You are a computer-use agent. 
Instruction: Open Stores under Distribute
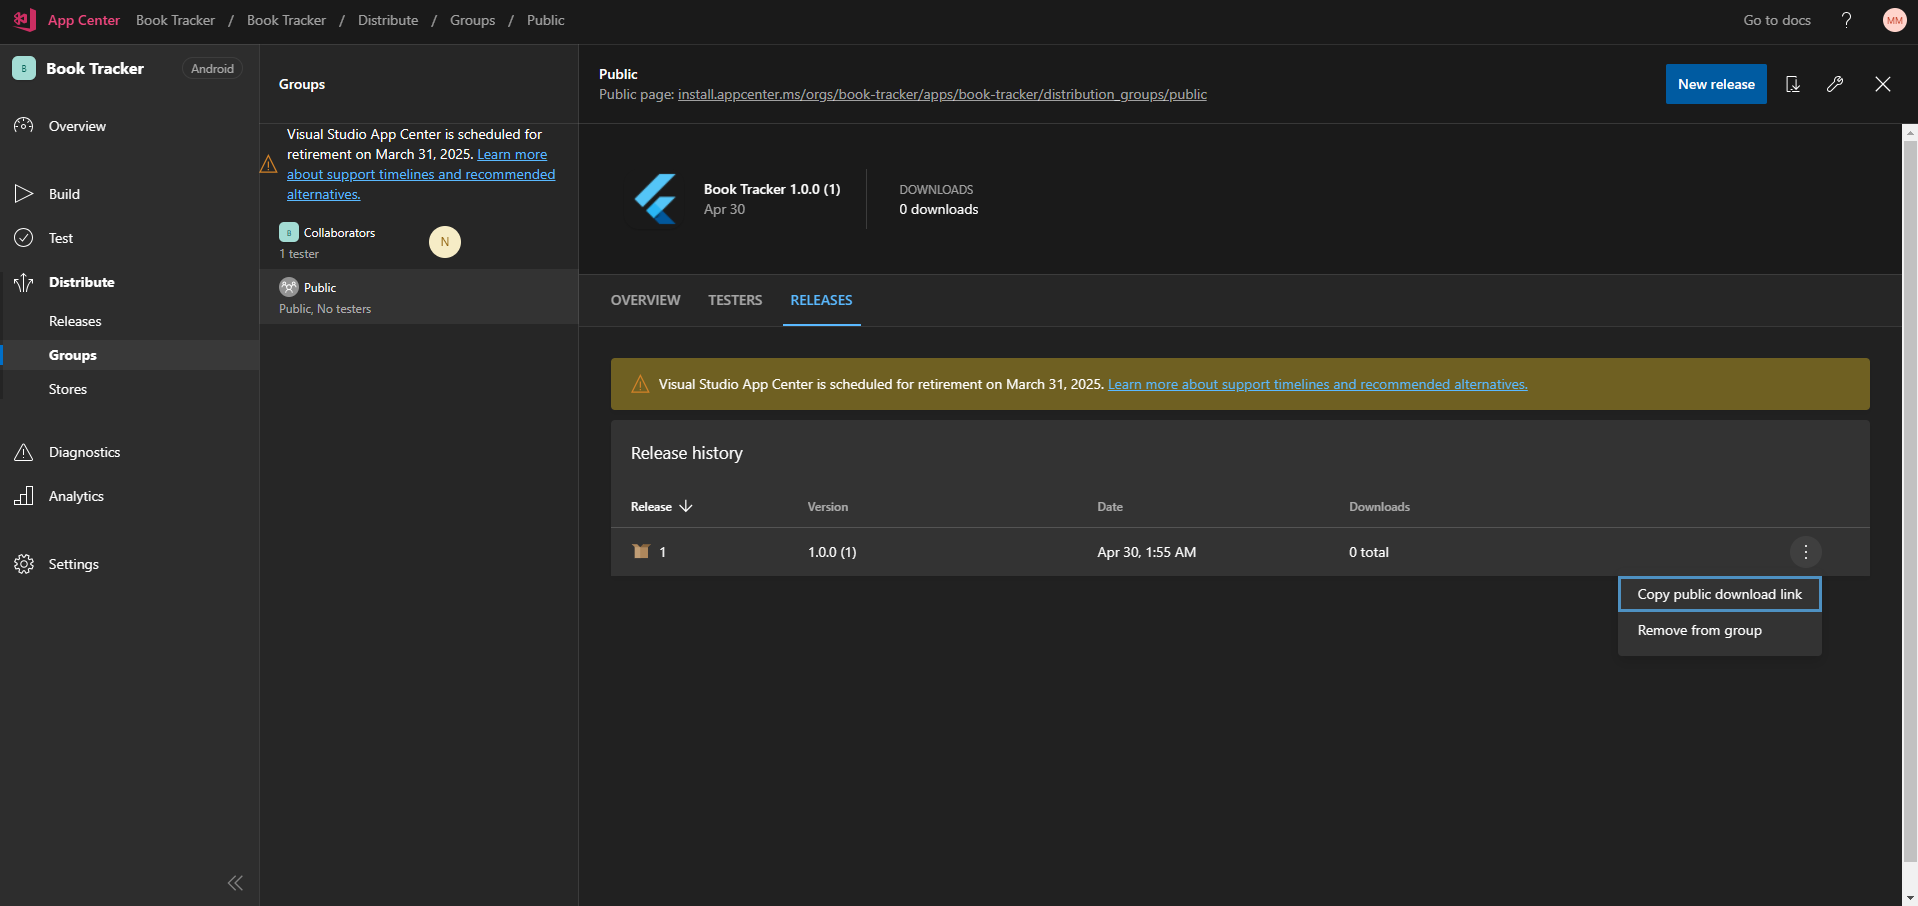[x=68, y=389]
